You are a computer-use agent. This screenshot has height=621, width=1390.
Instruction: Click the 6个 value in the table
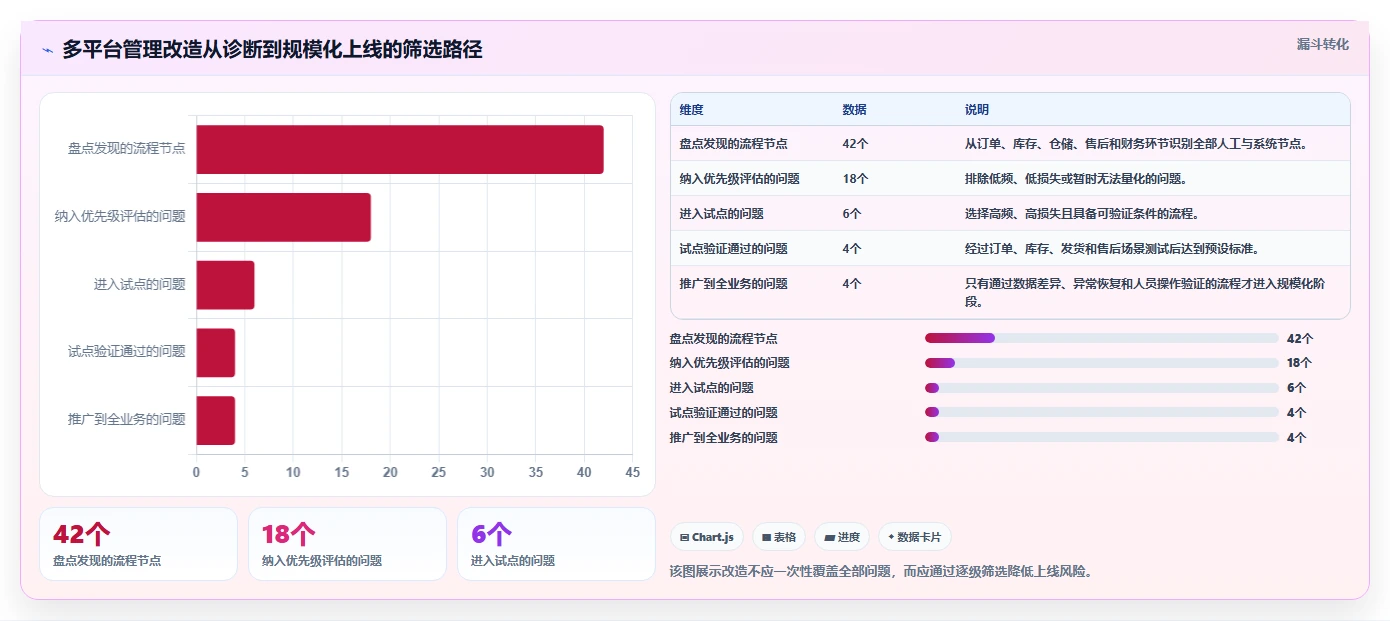point(853,214)
